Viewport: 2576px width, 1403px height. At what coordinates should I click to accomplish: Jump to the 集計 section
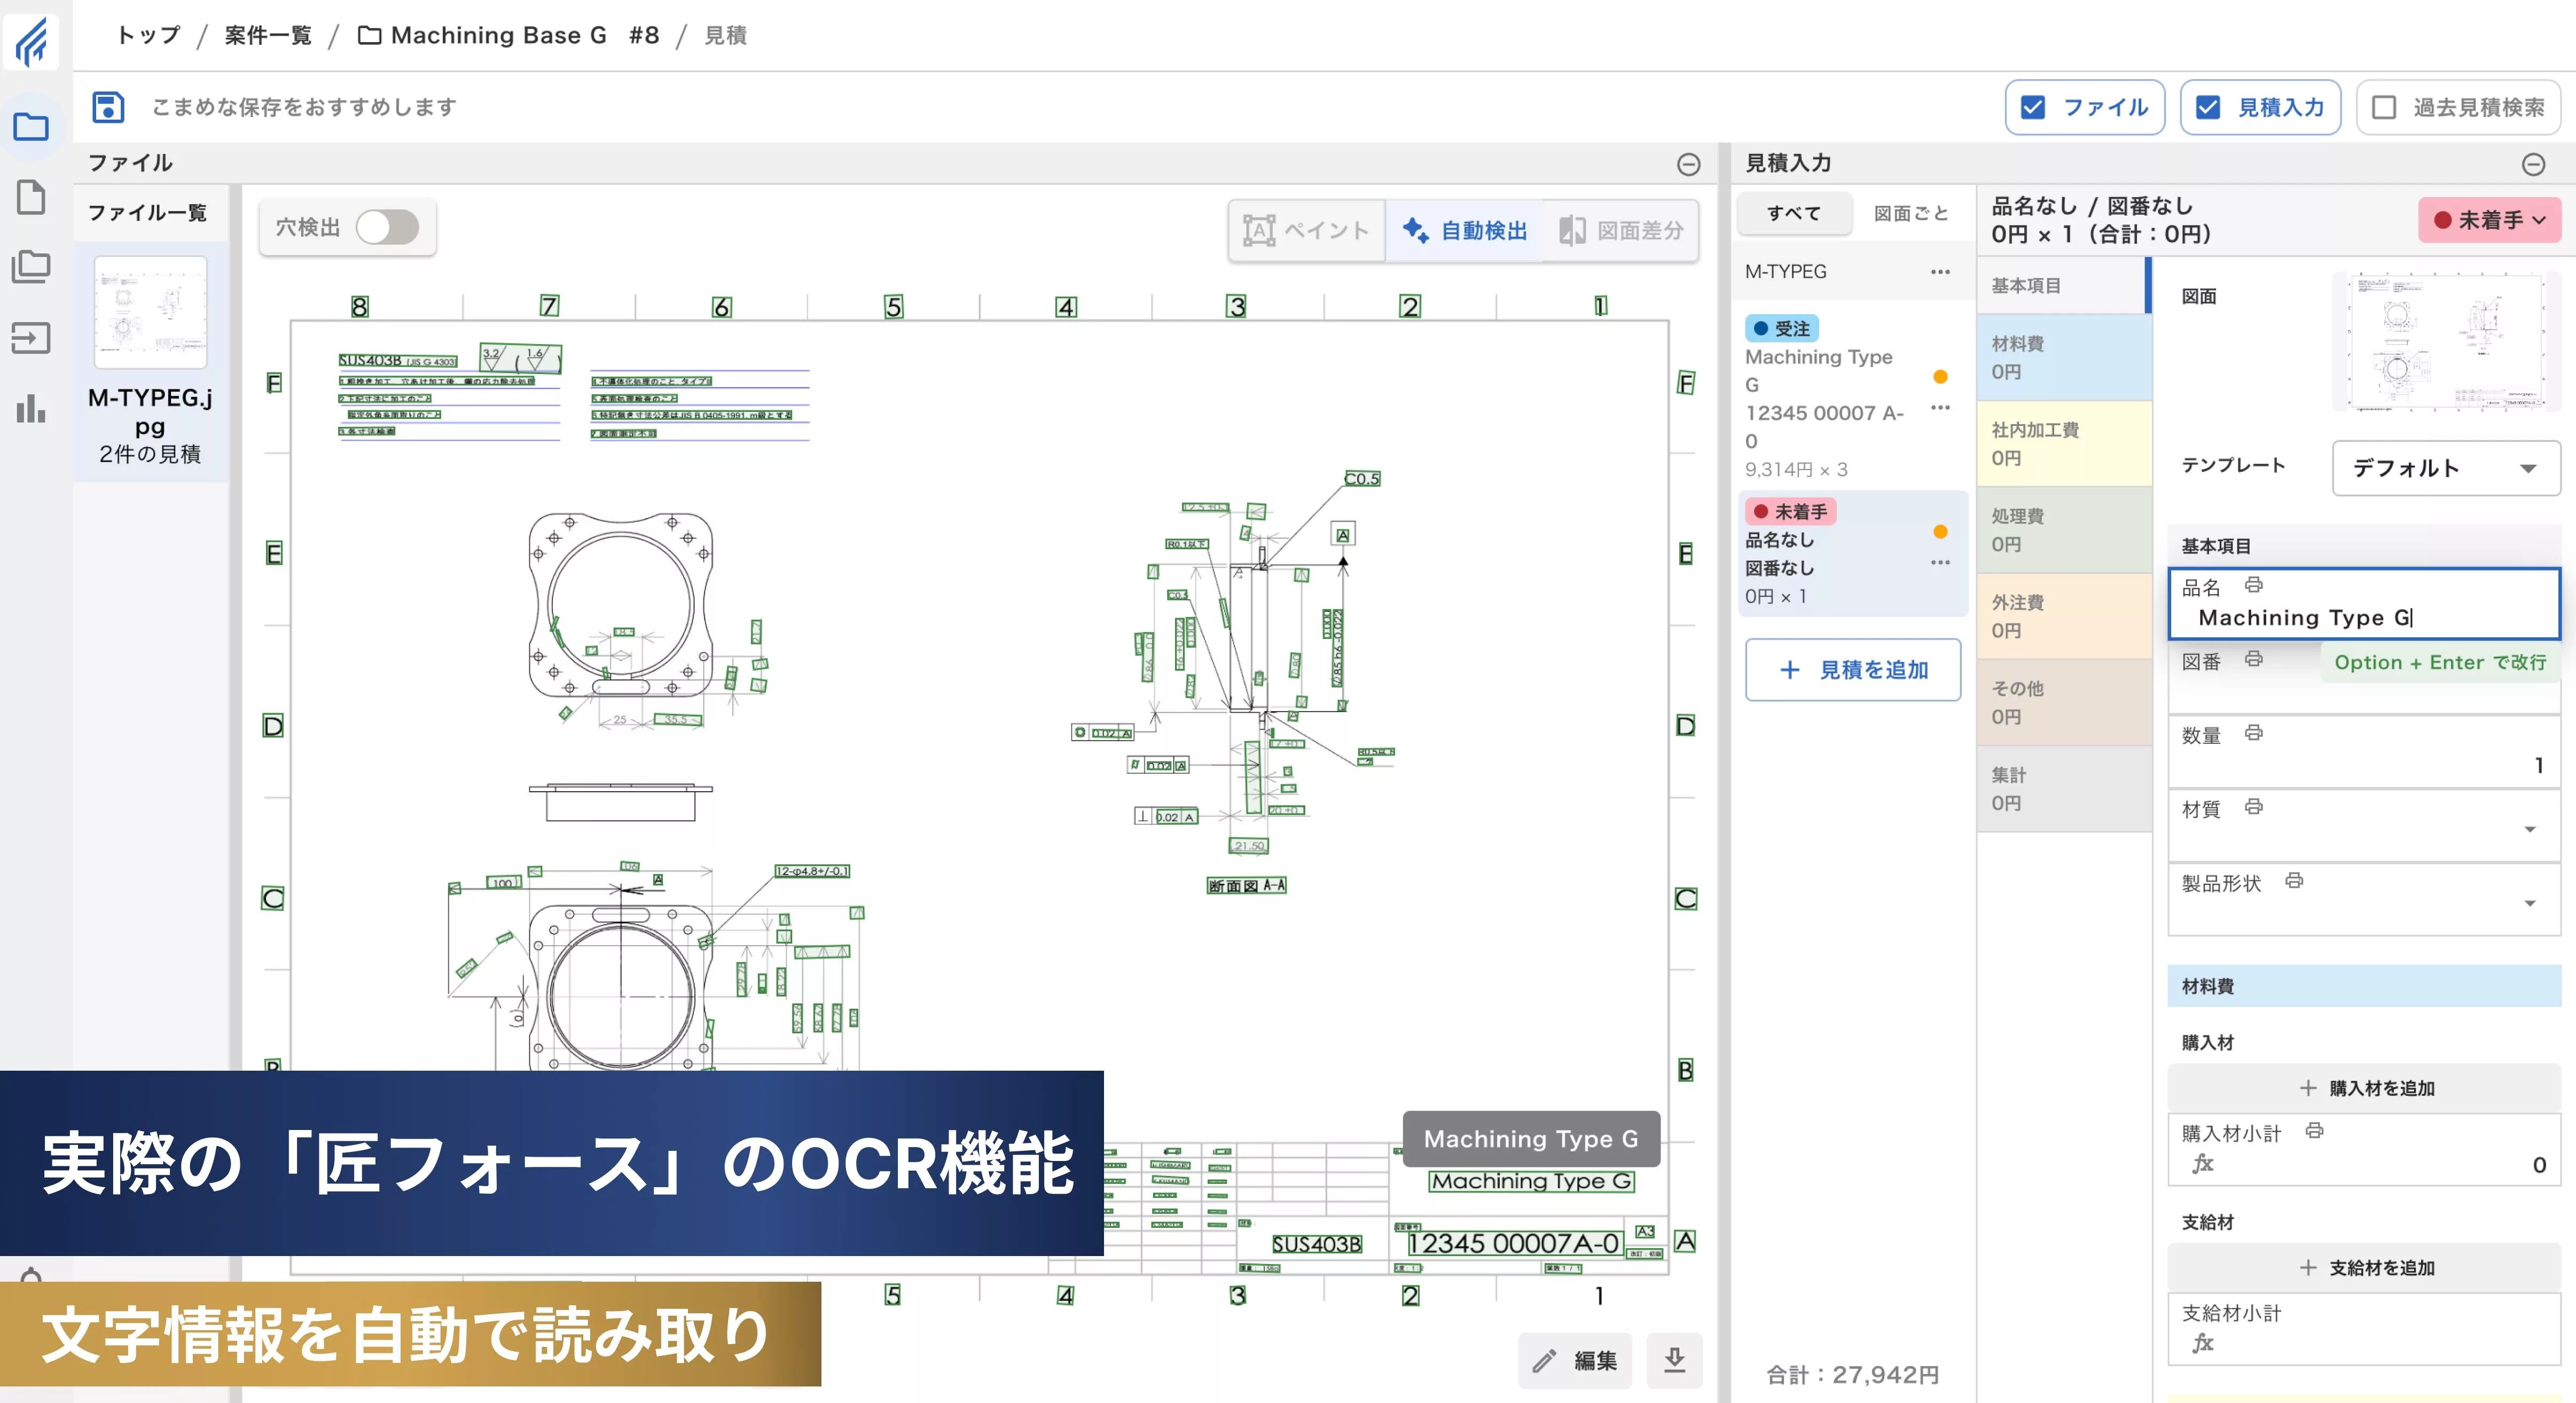(2064, 788)
